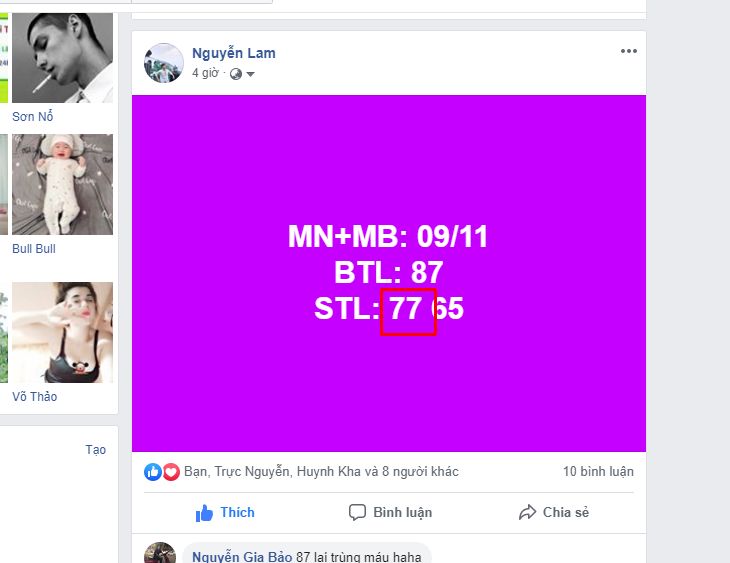The width and height of the screenshot is (730, 563).
Task: Click the Chia sẻ share arrow icon
Action: click(x=527, y=512)
